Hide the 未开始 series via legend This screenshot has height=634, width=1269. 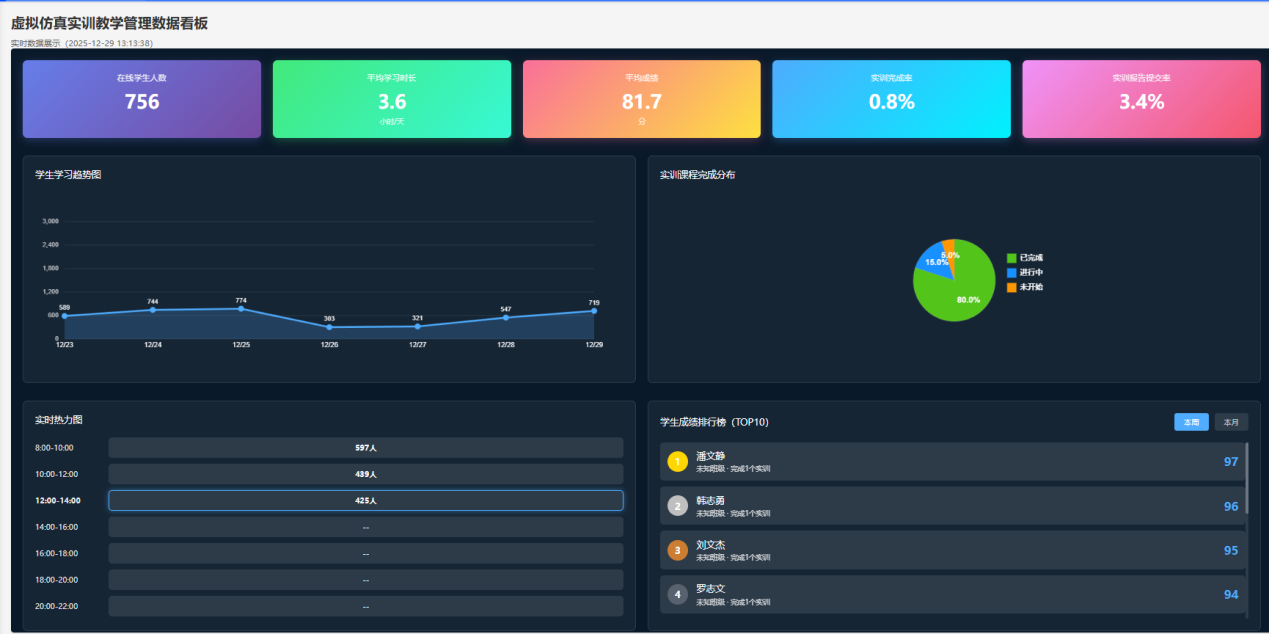(1025, 287)
